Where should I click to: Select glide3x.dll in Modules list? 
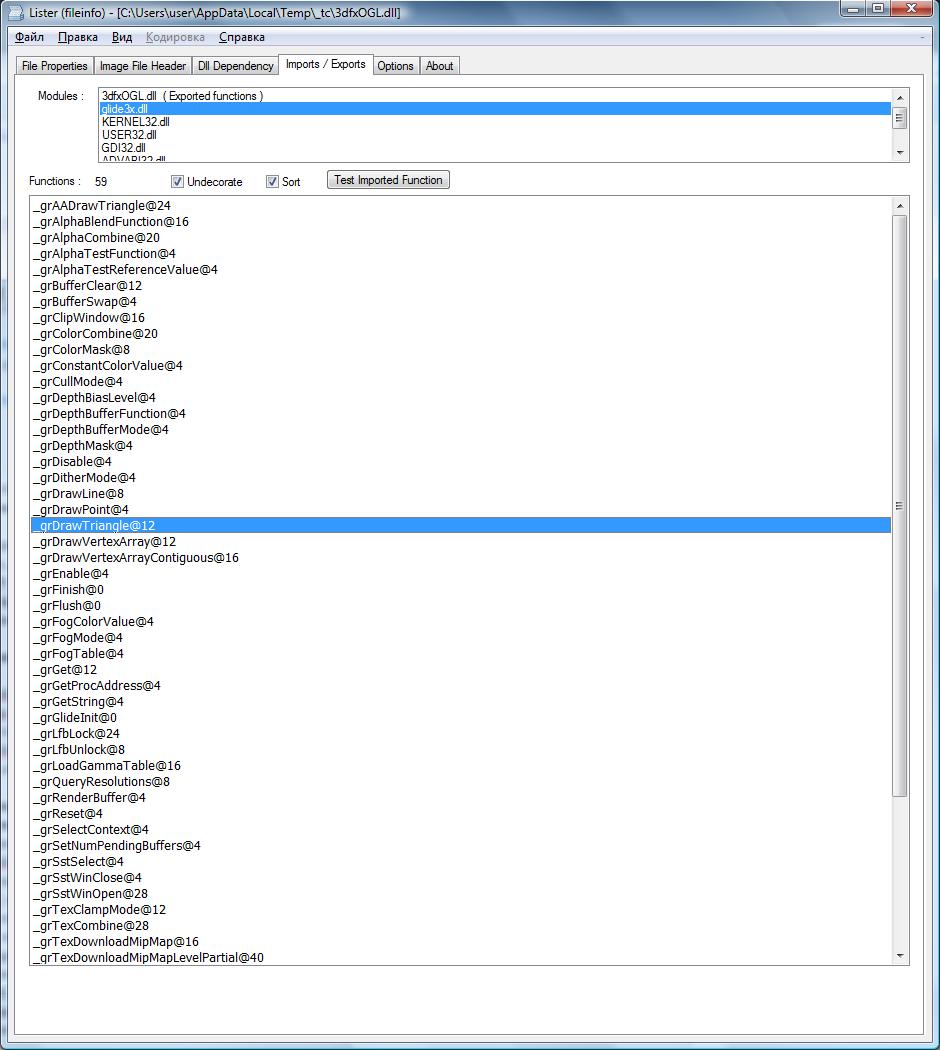(495, 108)
